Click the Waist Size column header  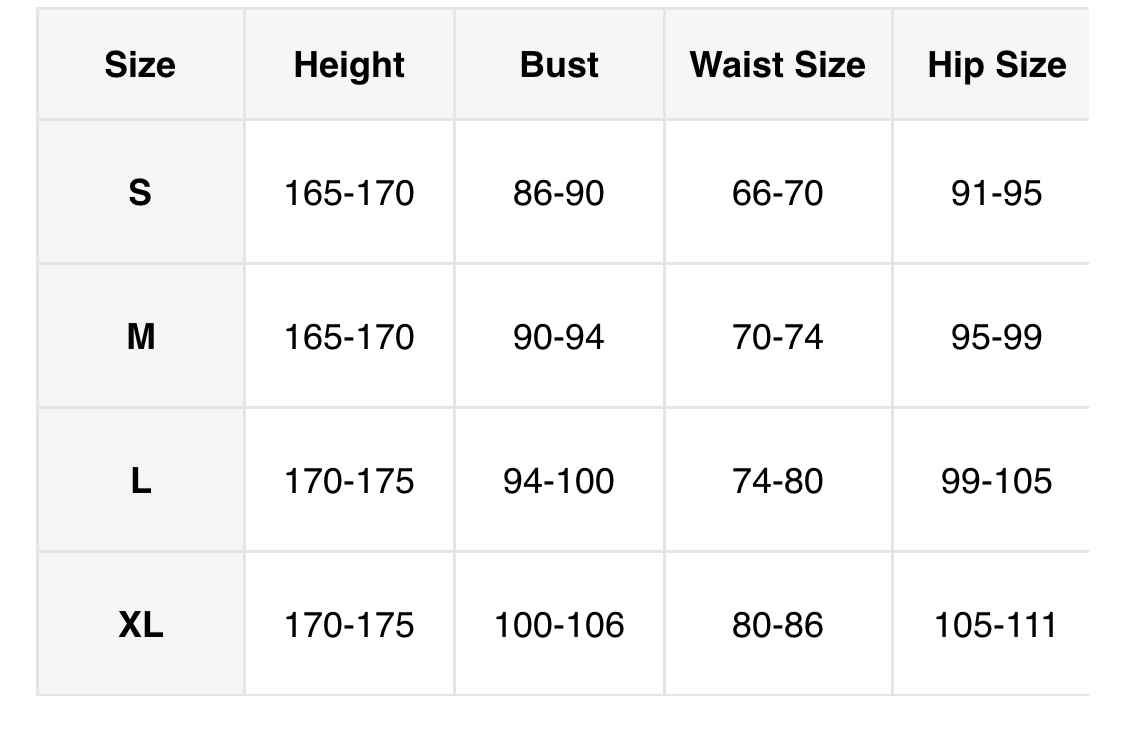tap(777, 65)
